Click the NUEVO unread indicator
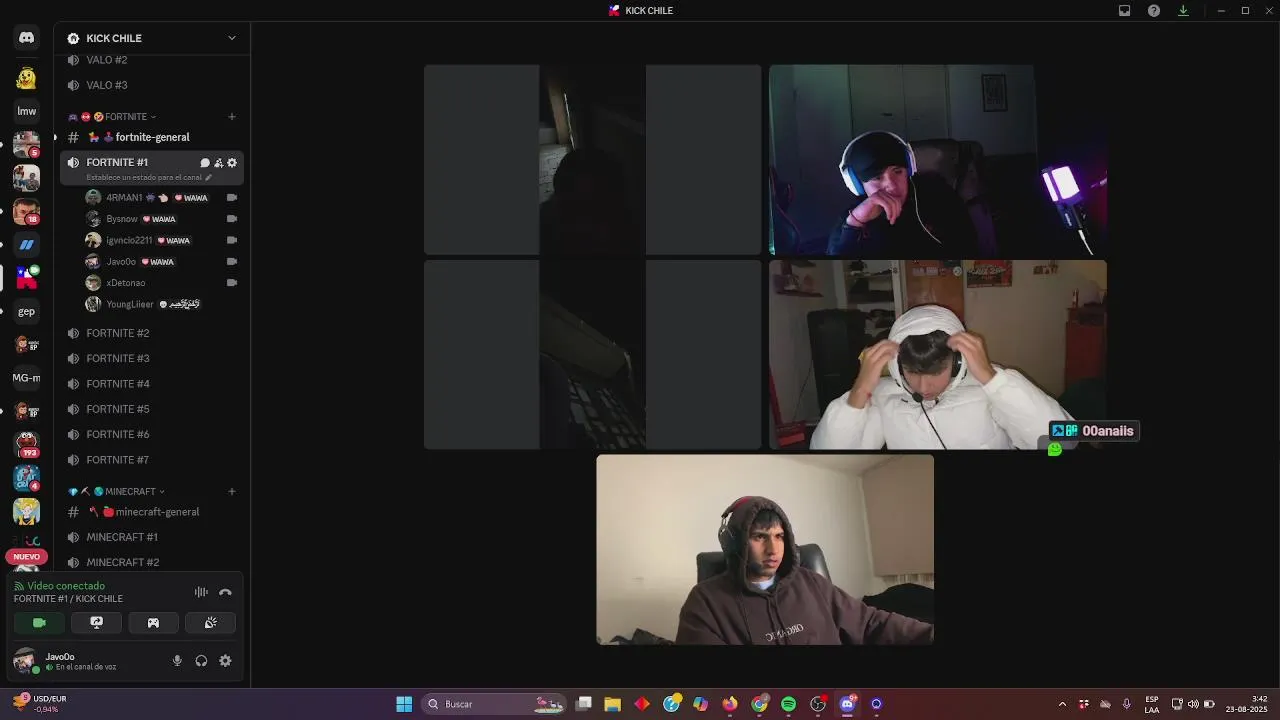The height and width of the screenshot is (720, 1280). pos(27,556)
